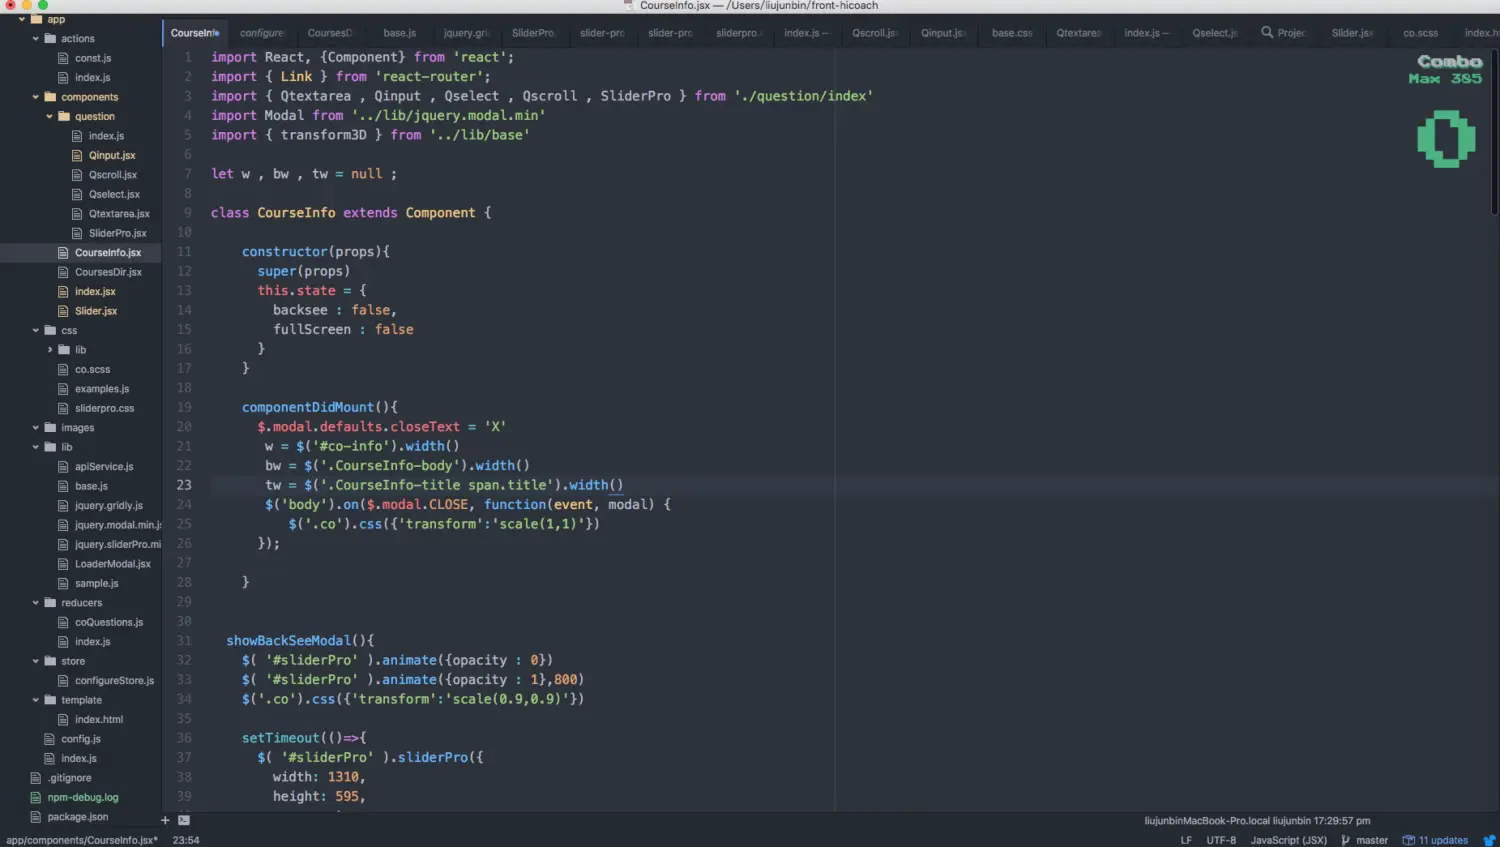Change the LF line ending setting
The image size is (1500, 847).
(x=1186, y=840)
